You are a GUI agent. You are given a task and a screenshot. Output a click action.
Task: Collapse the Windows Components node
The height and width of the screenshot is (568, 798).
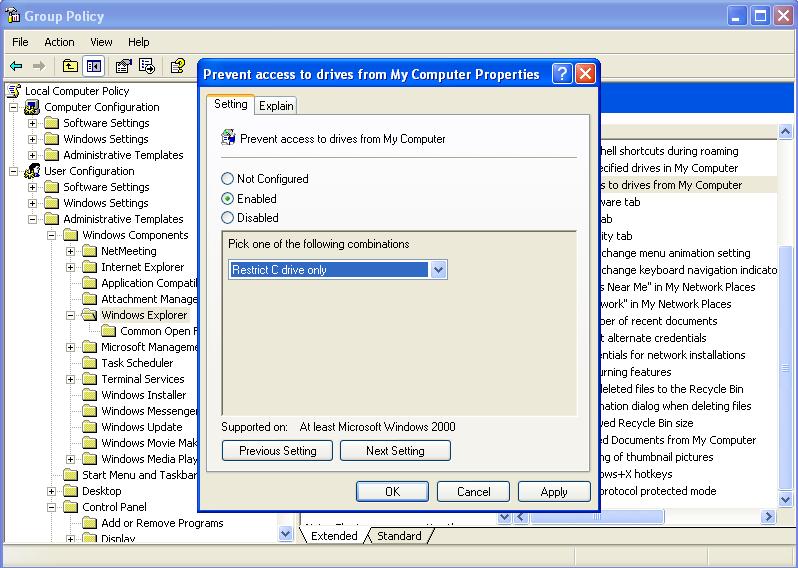coord(51,235)
